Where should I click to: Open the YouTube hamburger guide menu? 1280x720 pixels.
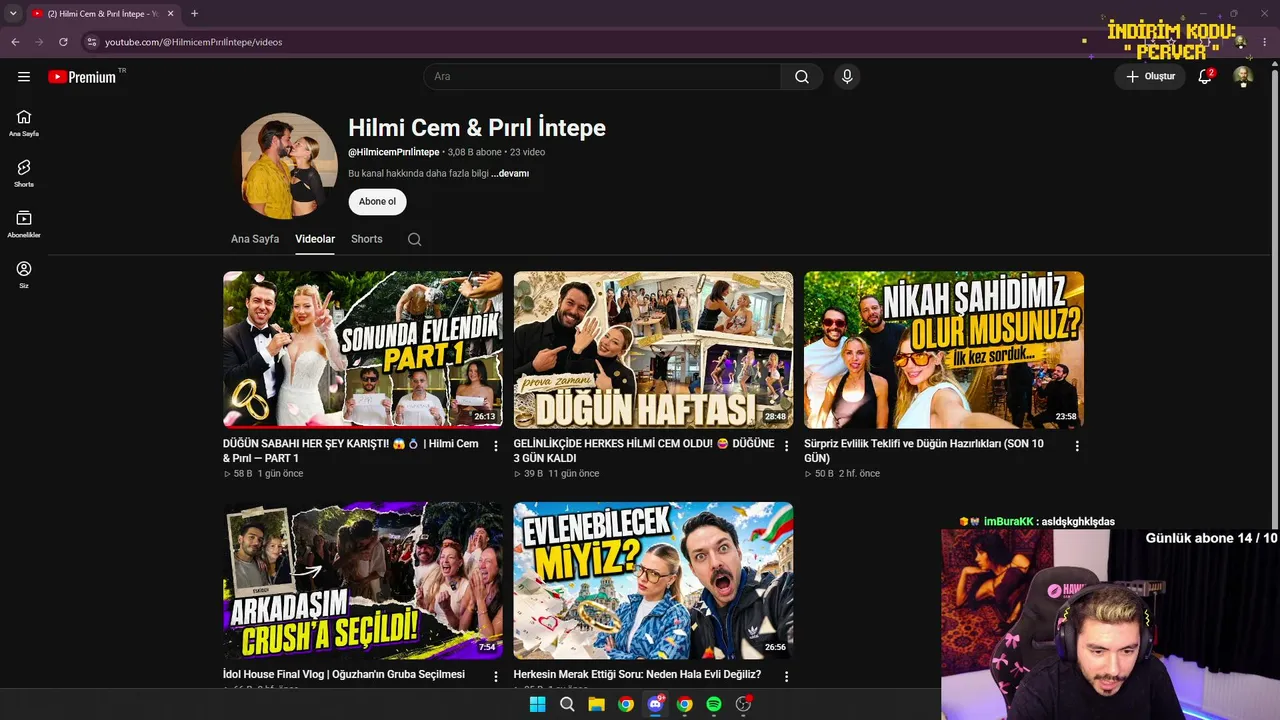pyautogui.click(x=24, y=77)
